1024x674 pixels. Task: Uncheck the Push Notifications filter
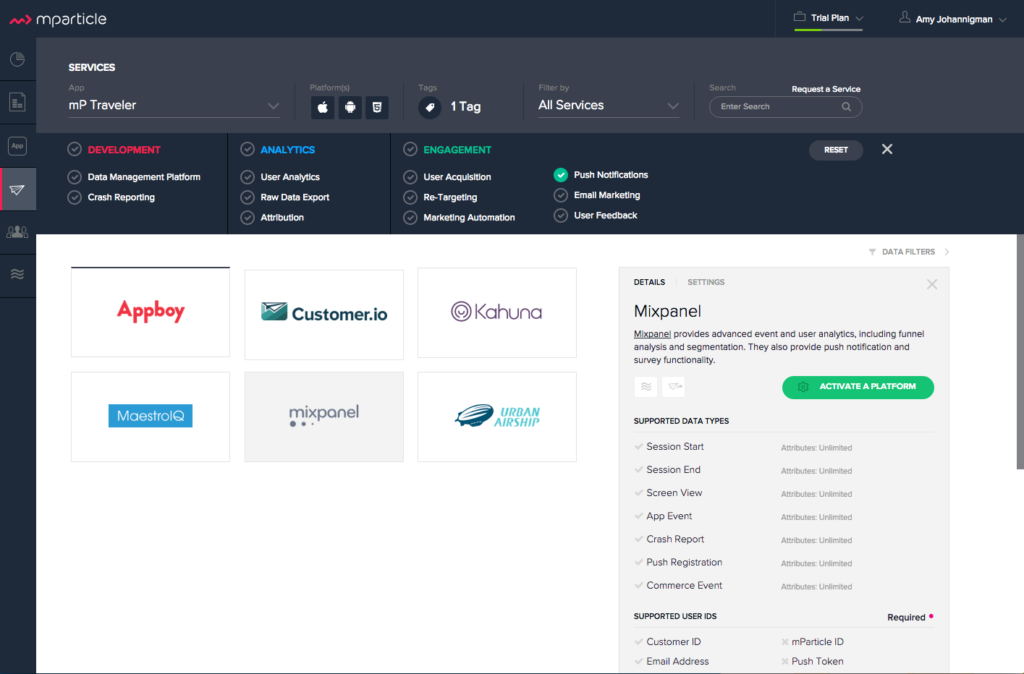point(560,175)
